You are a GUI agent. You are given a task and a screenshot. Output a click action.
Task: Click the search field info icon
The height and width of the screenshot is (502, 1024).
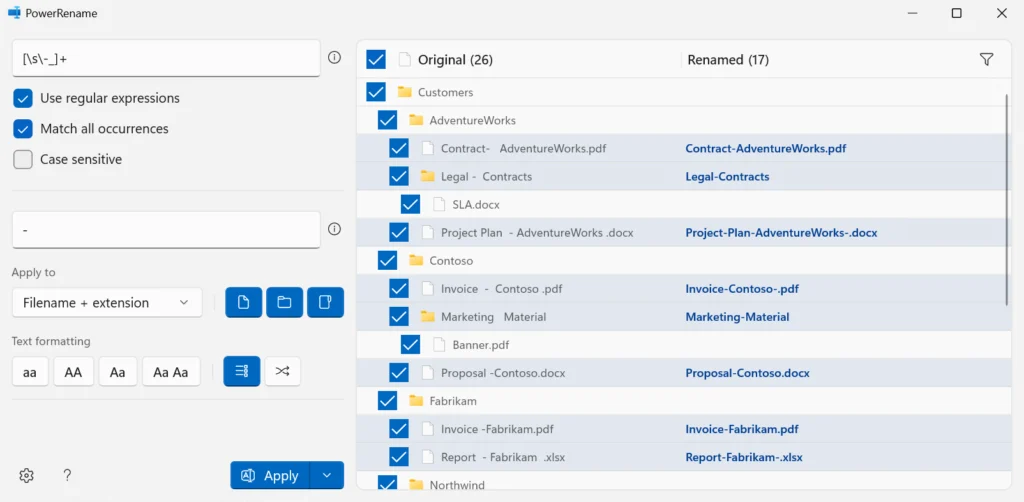(x=334, y=57)
